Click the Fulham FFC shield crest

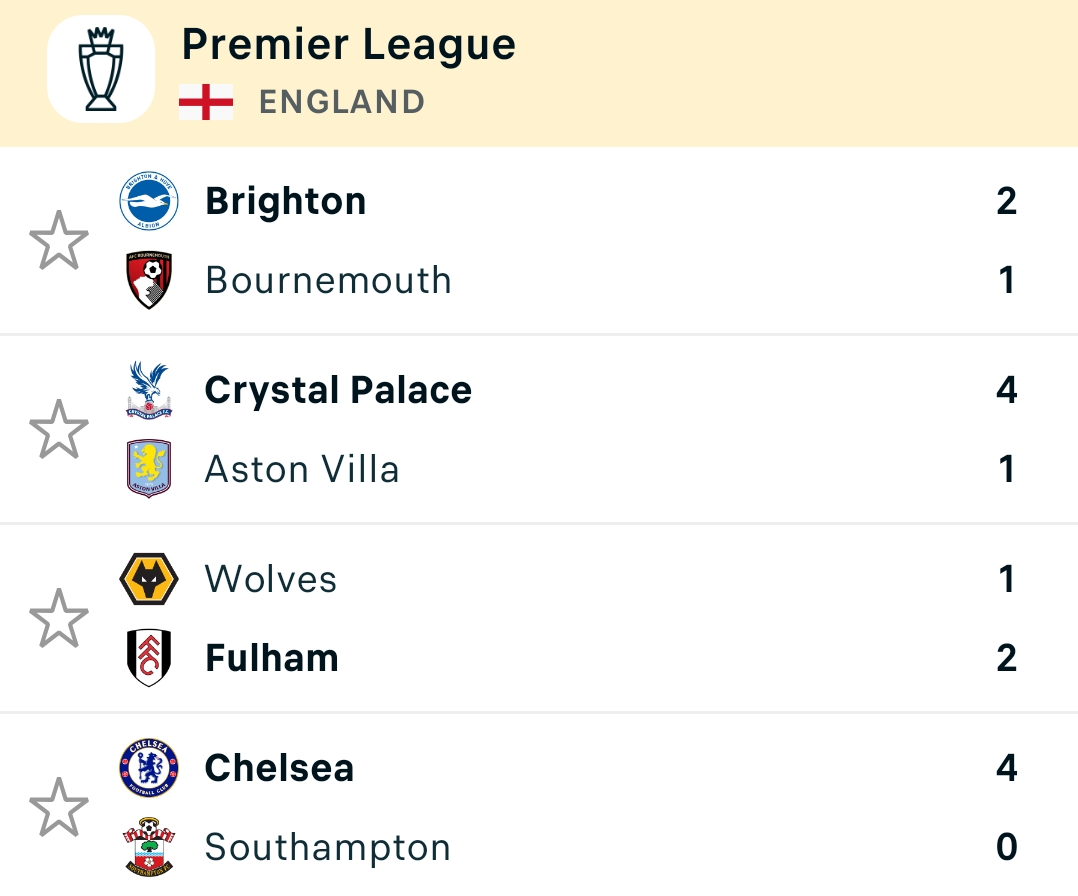[x=149, y=657]
